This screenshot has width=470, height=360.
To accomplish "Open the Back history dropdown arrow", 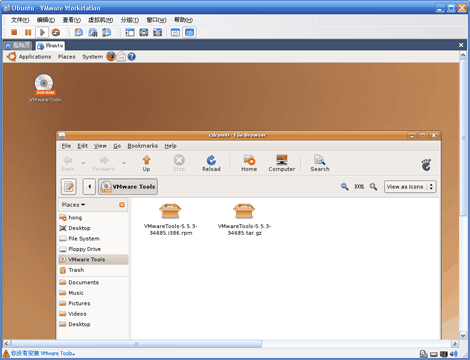I will tap(83, 163).
